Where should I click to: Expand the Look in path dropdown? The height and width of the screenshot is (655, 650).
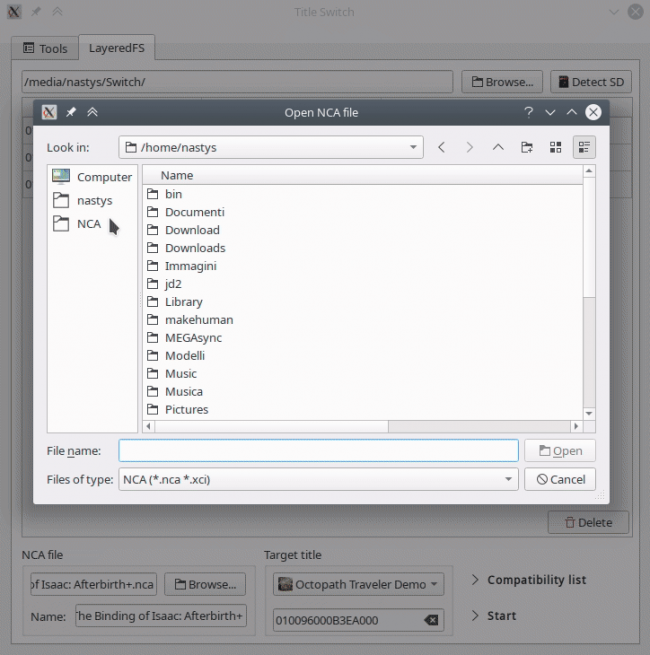coord(414,147)
